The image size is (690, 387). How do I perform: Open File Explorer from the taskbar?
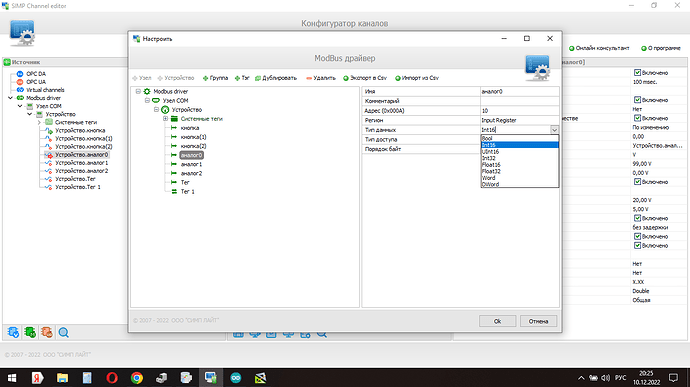62,378
